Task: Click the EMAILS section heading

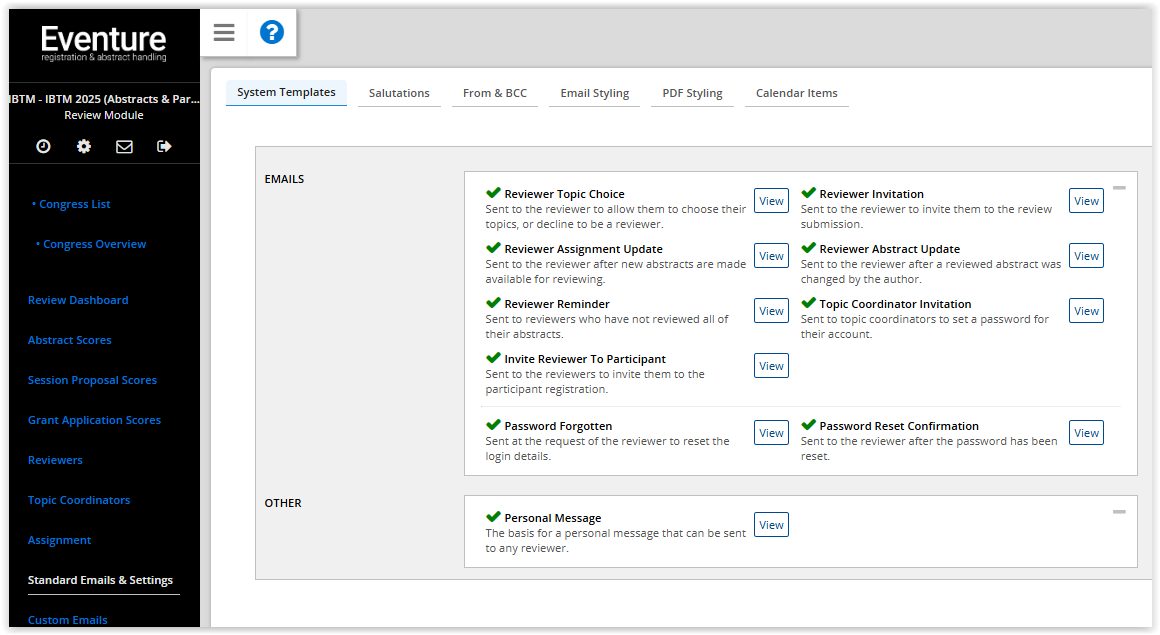Action: [x=284, y=179]
